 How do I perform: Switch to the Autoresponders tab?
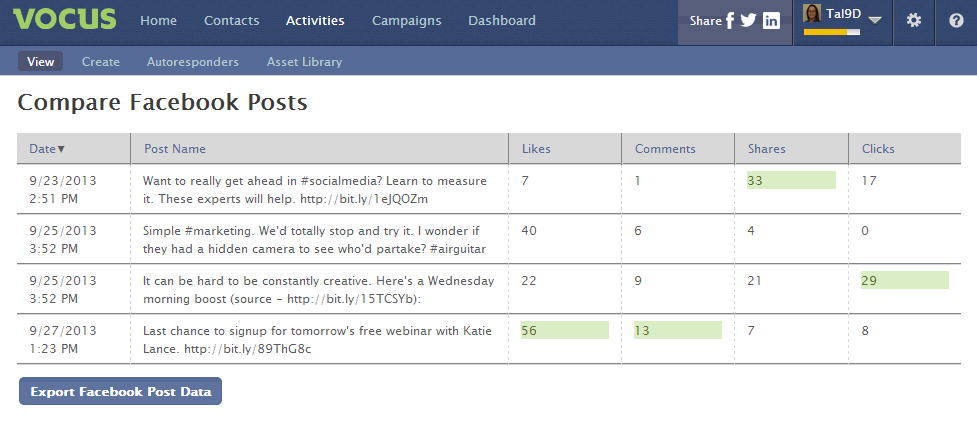tap(193, 62)
